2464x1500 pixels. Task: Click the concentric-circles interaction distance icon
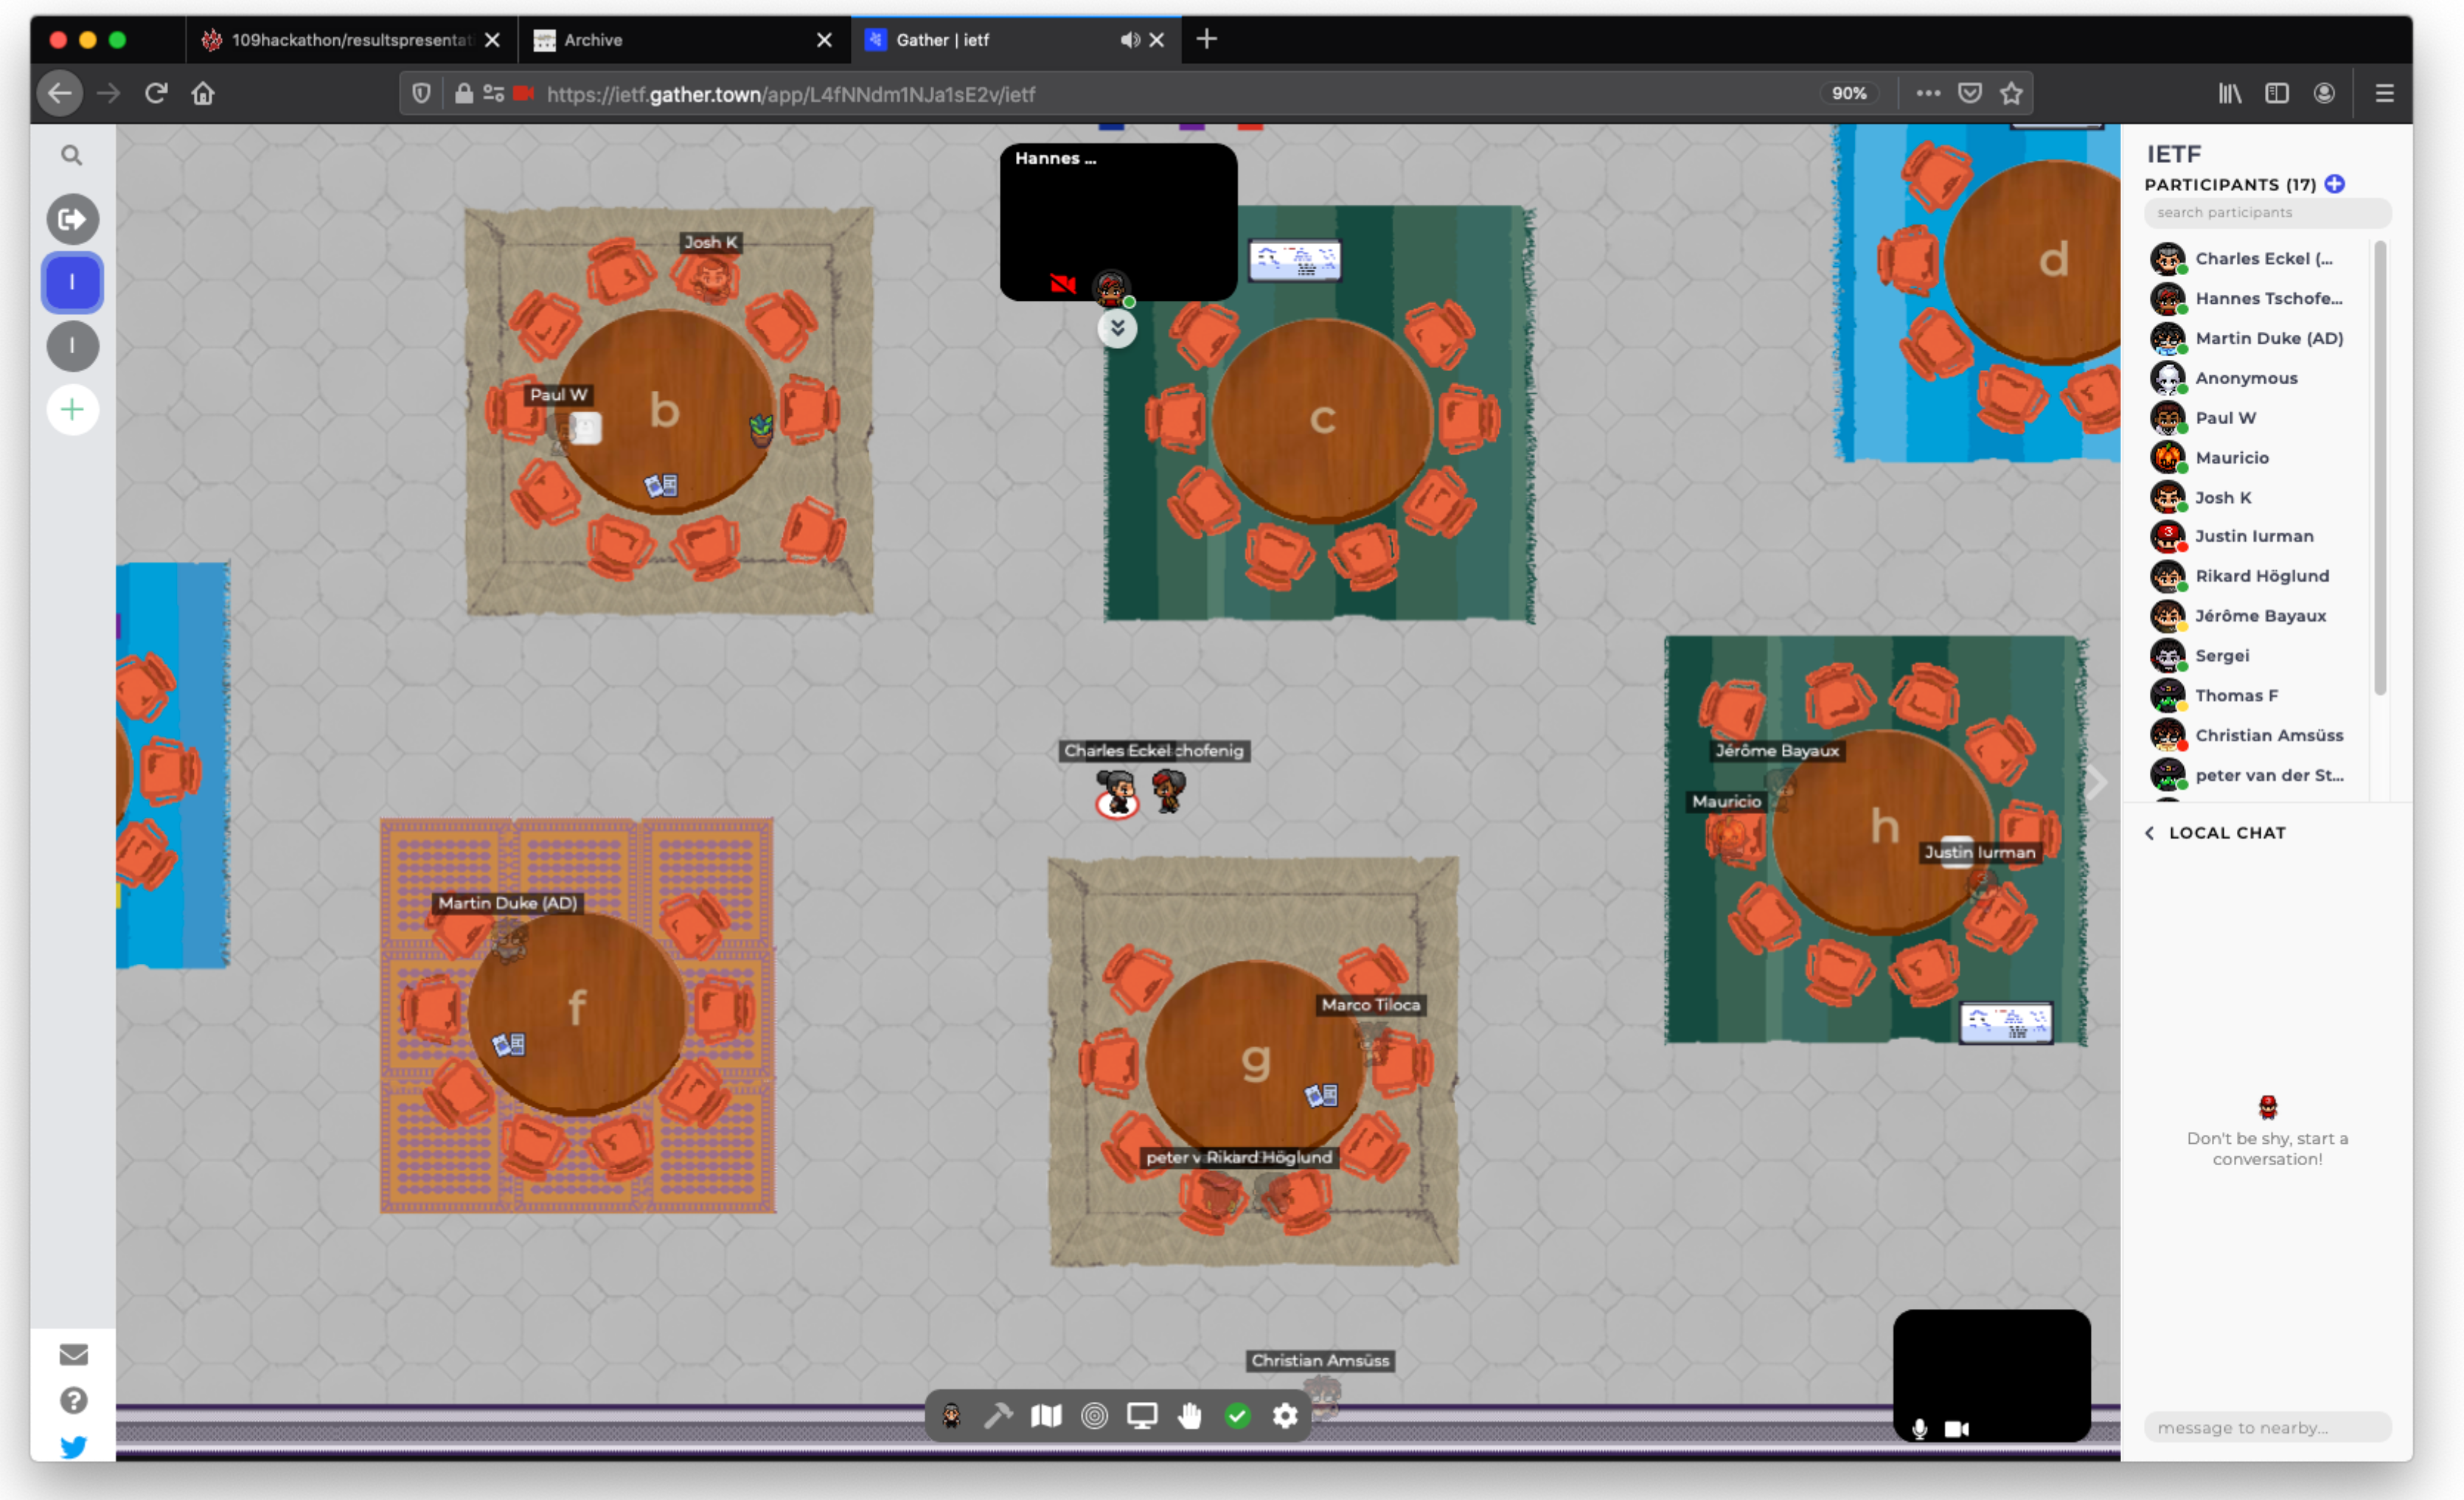coord(1094,1415)
